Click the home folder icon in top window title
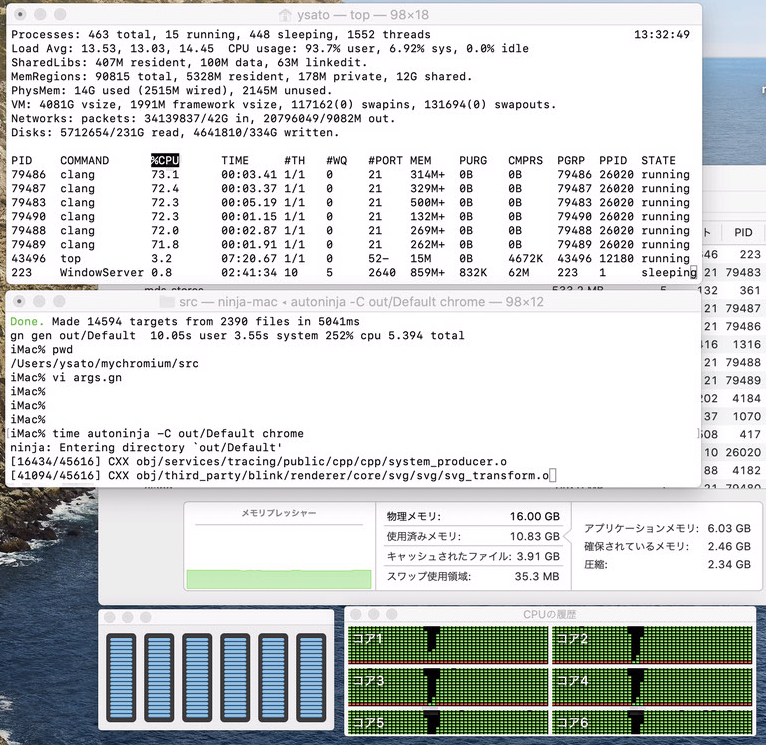 pos(285,15)
